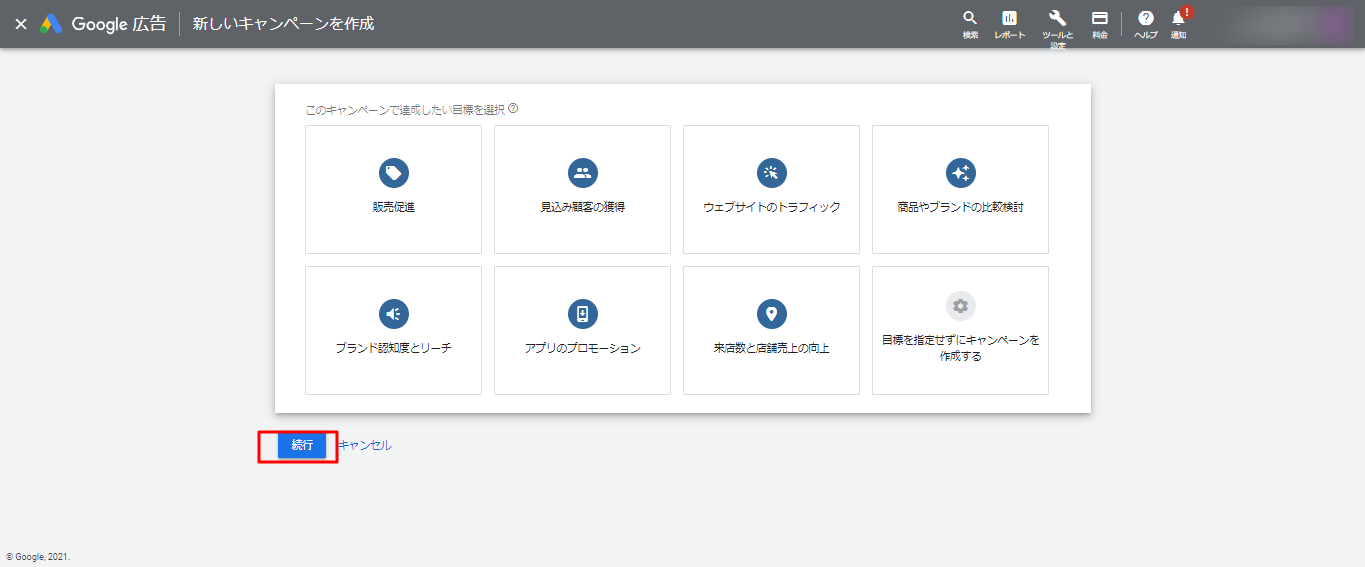Click the 新しいキャンペーンを作成 page title
Viewport: 1365px width, 567px height.
[x=283, y=23]
